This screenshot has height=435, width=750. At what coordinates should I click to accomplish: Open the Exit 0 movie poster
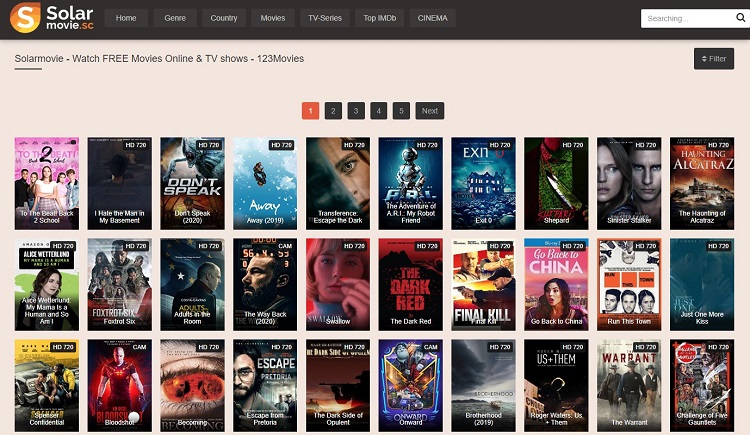pos(484,183)
